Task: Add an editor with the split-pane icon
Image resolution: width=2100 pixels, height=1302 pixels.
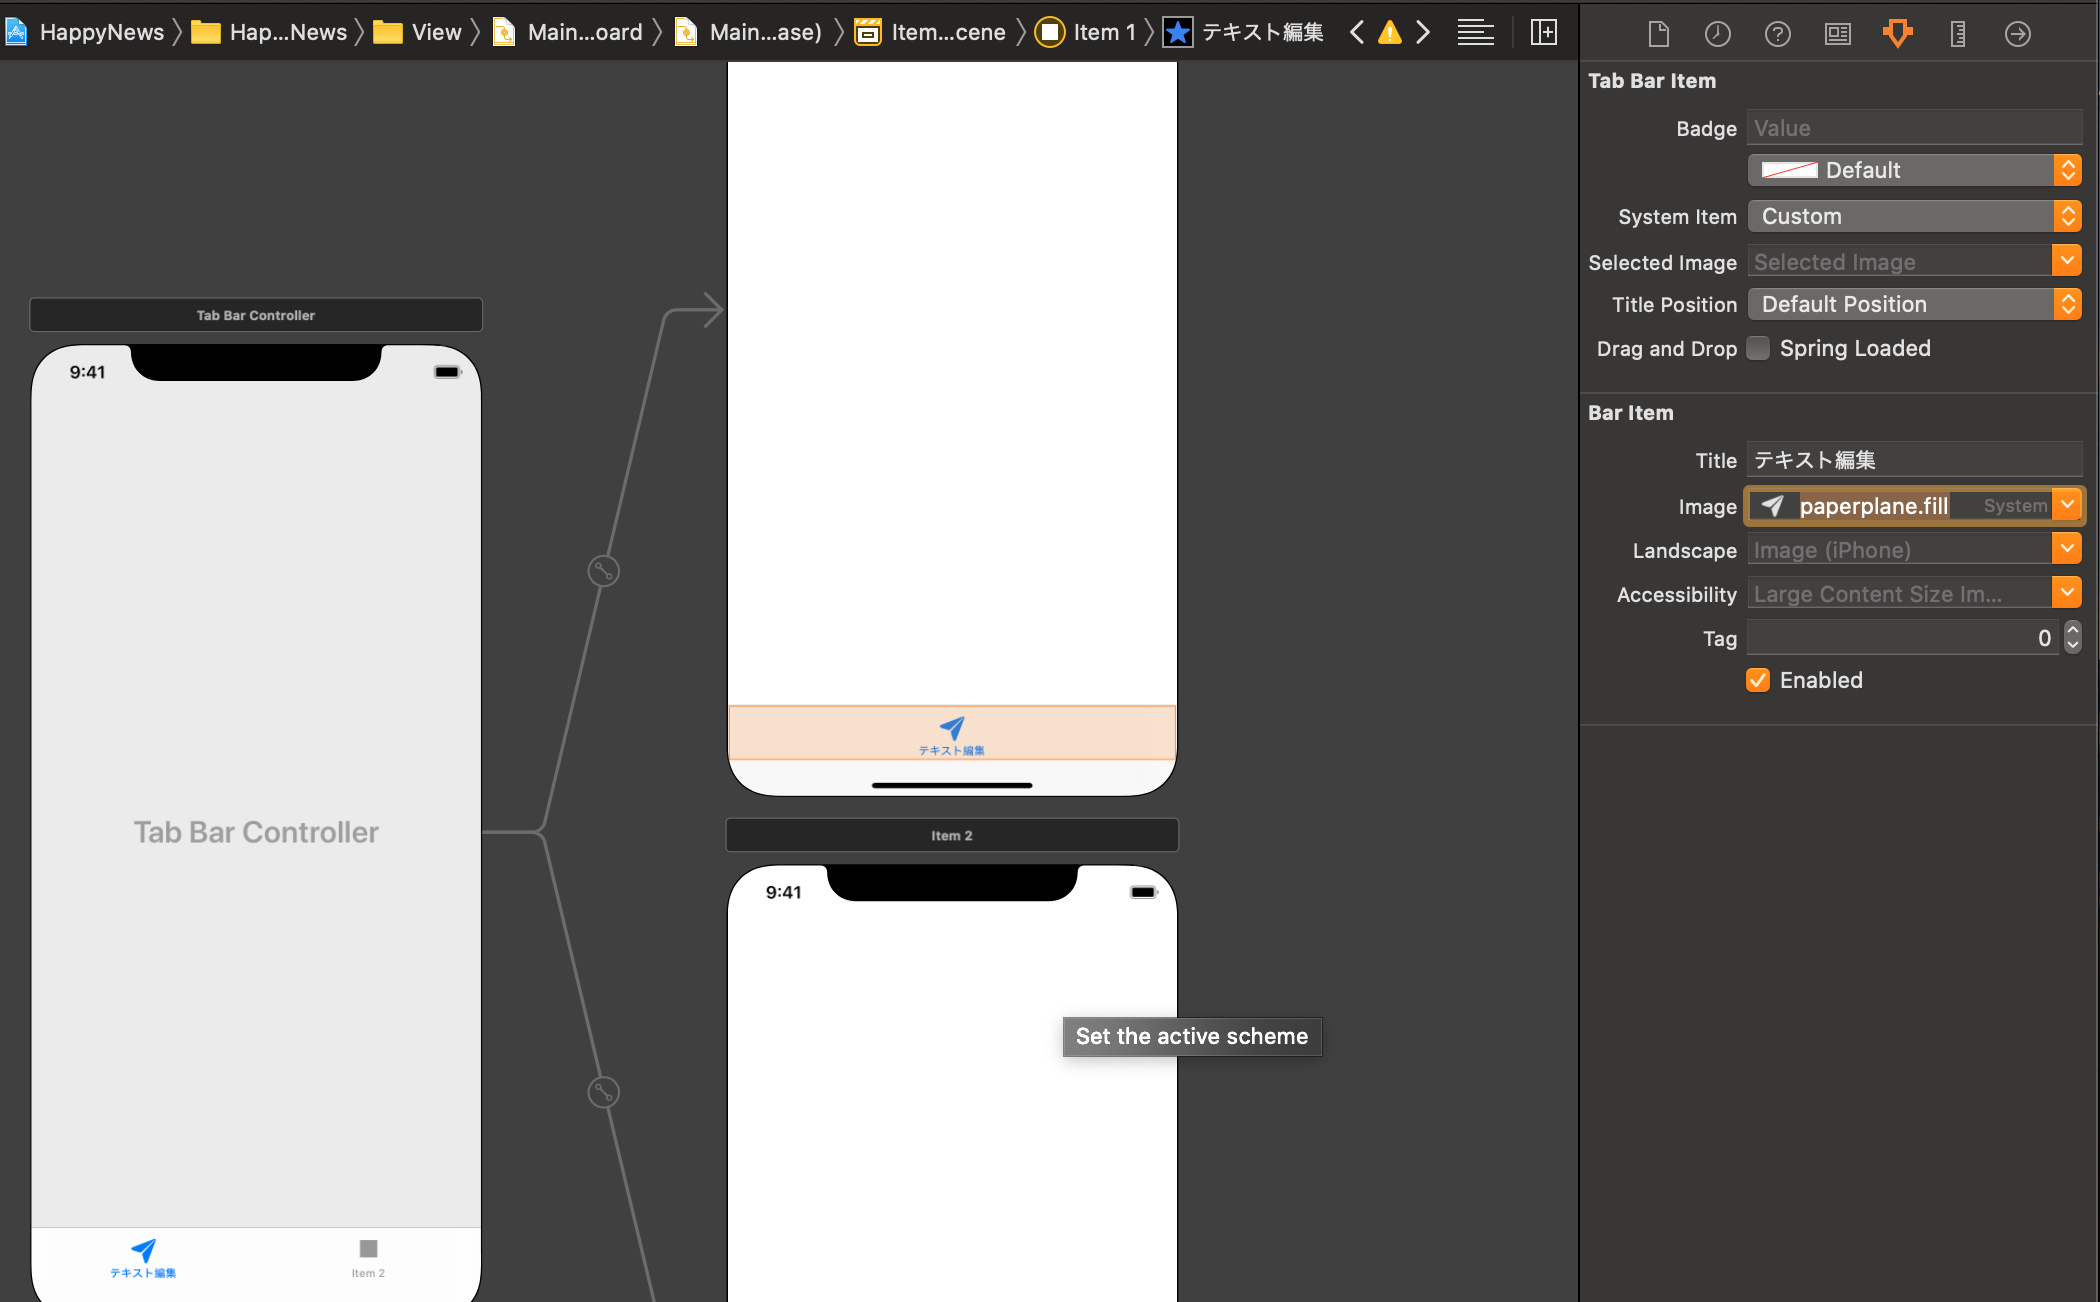Action: click(x=1543, y=33)
